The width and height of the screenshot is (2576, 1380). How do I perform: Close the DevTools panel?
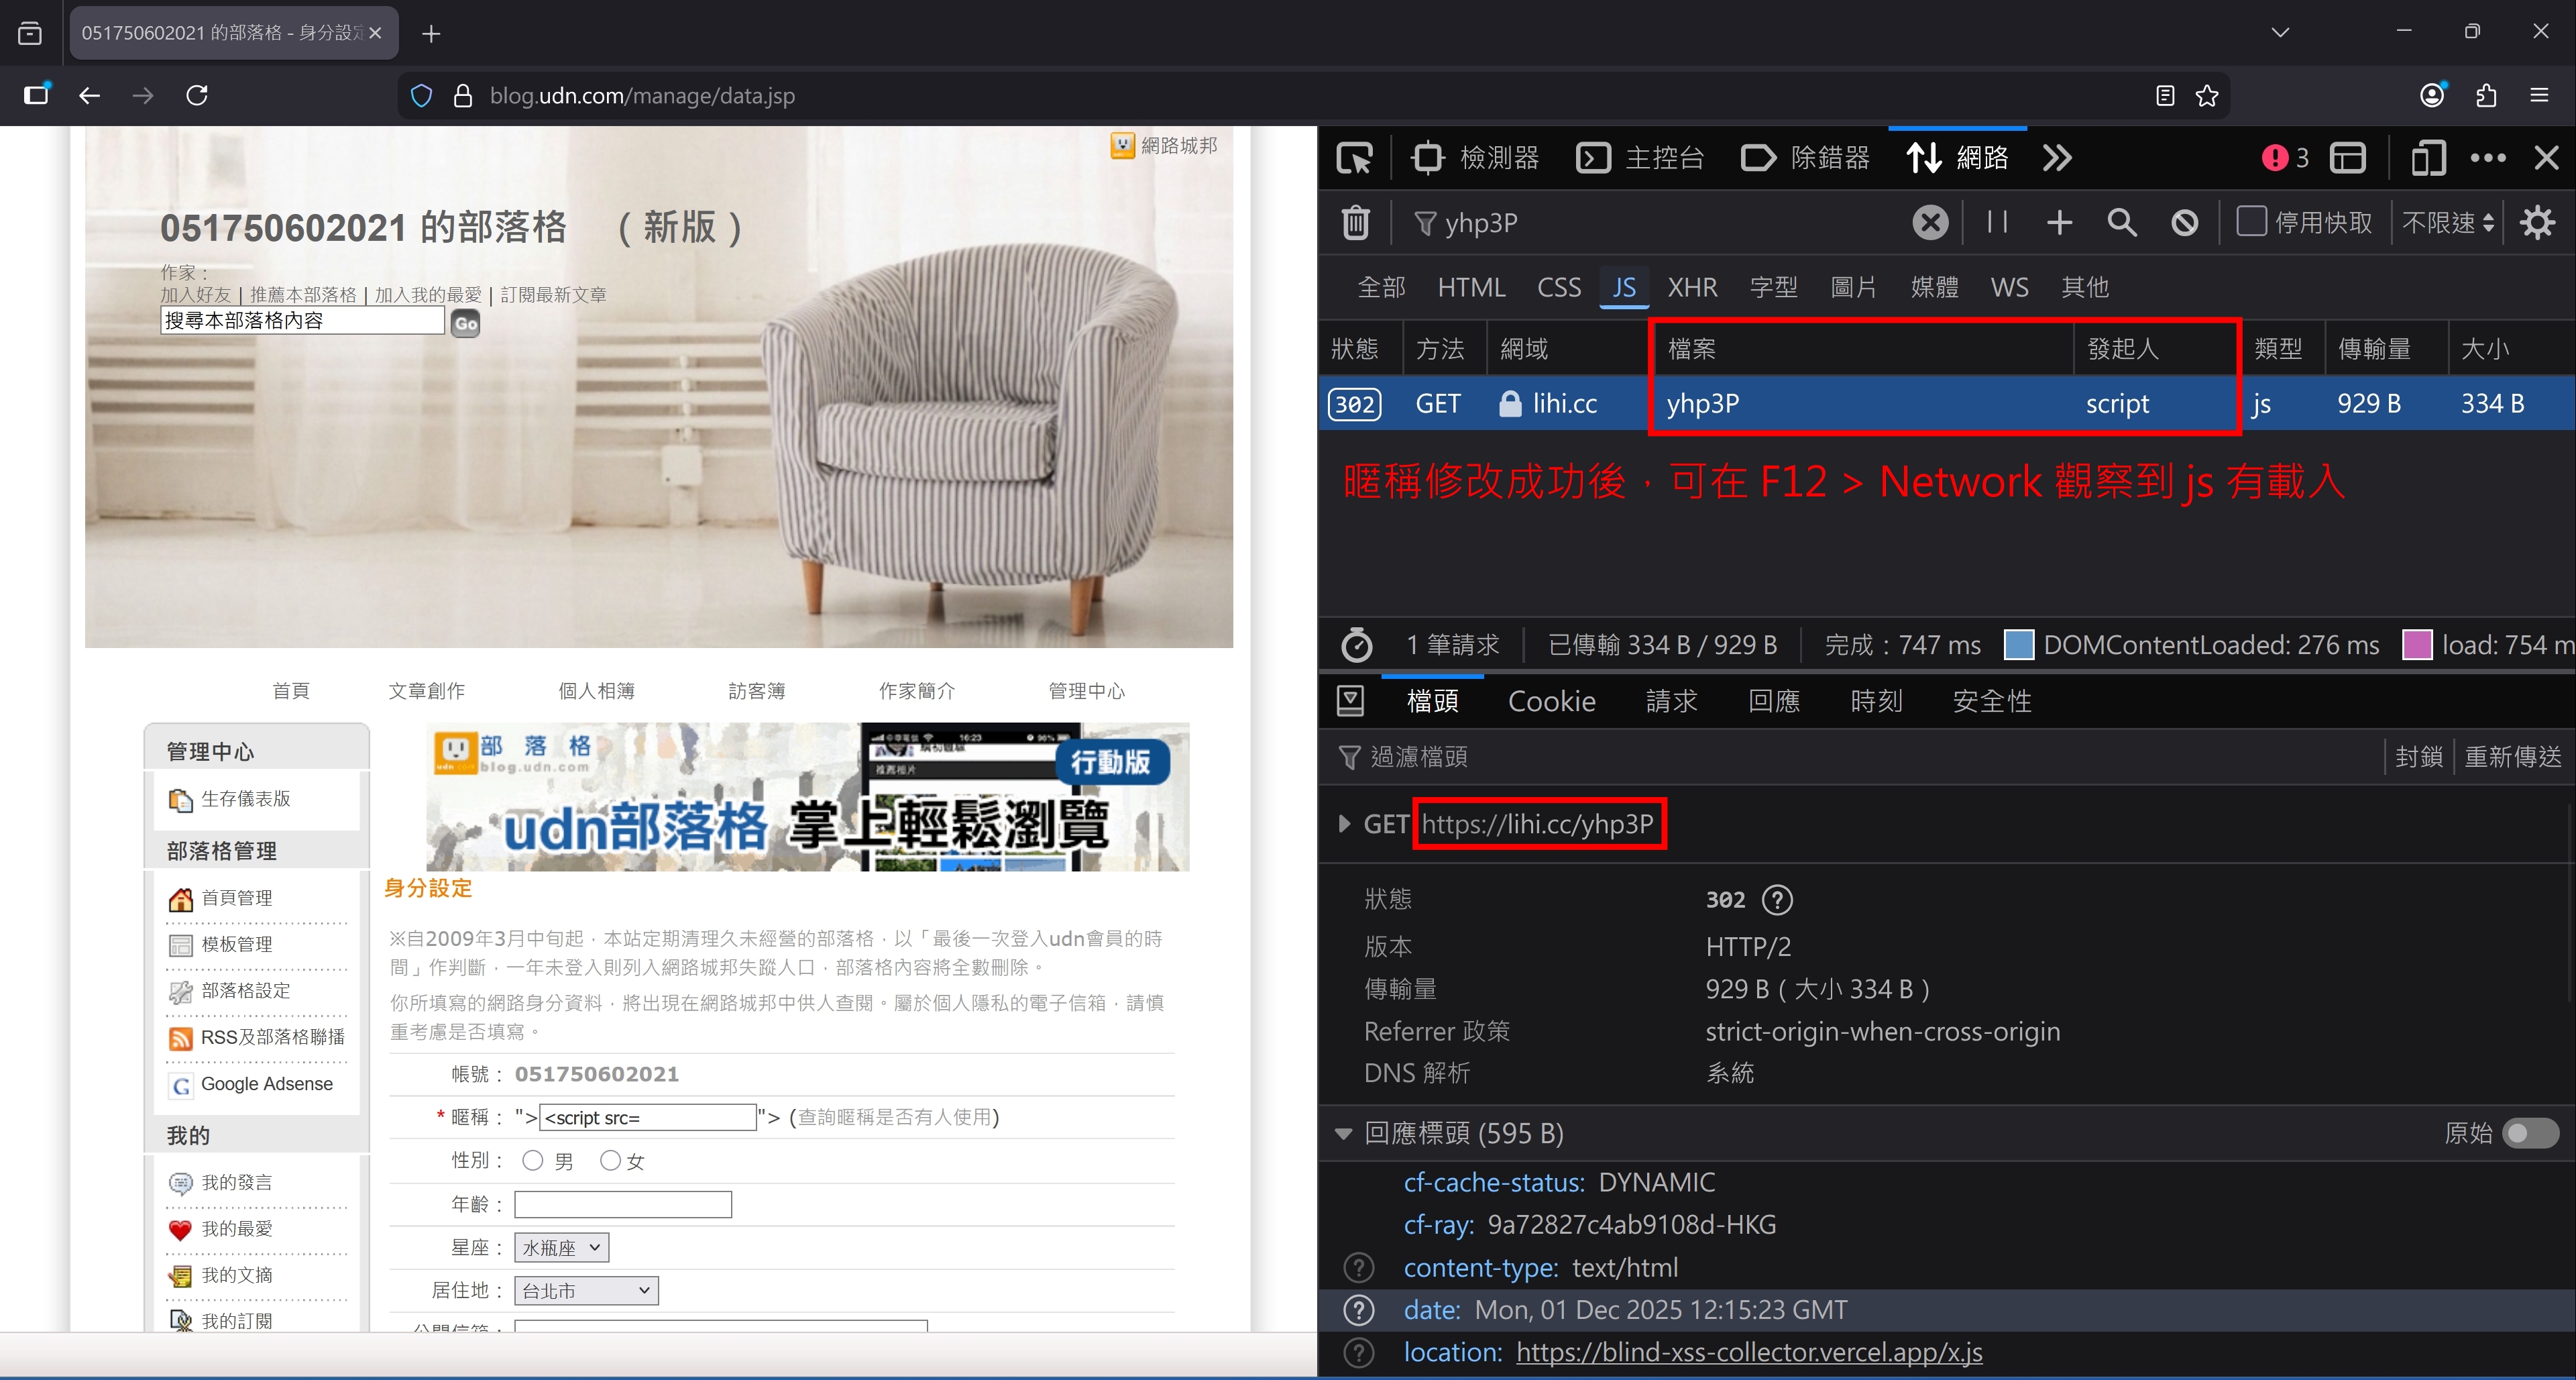pos(2546,158)
